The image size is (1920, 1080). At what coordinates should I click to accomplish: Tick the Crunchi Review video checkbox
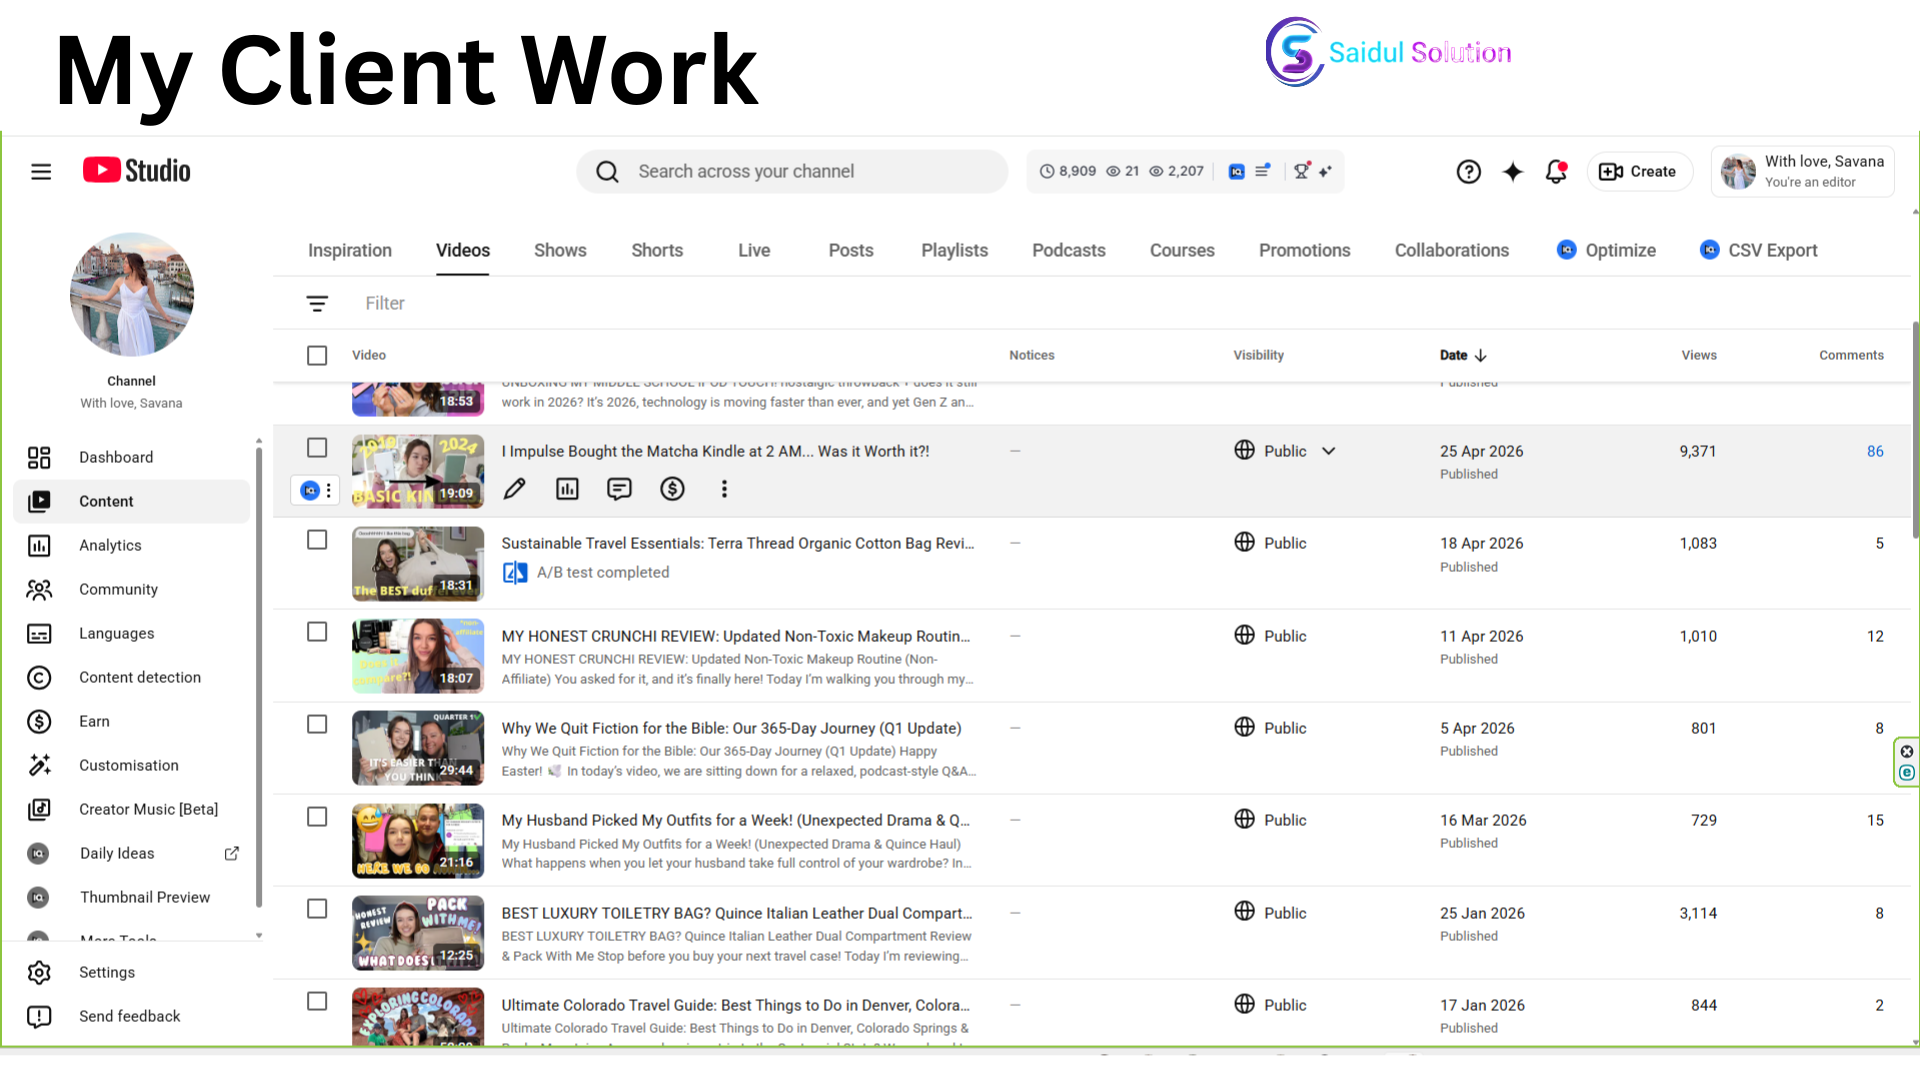(x=317, y=632)
